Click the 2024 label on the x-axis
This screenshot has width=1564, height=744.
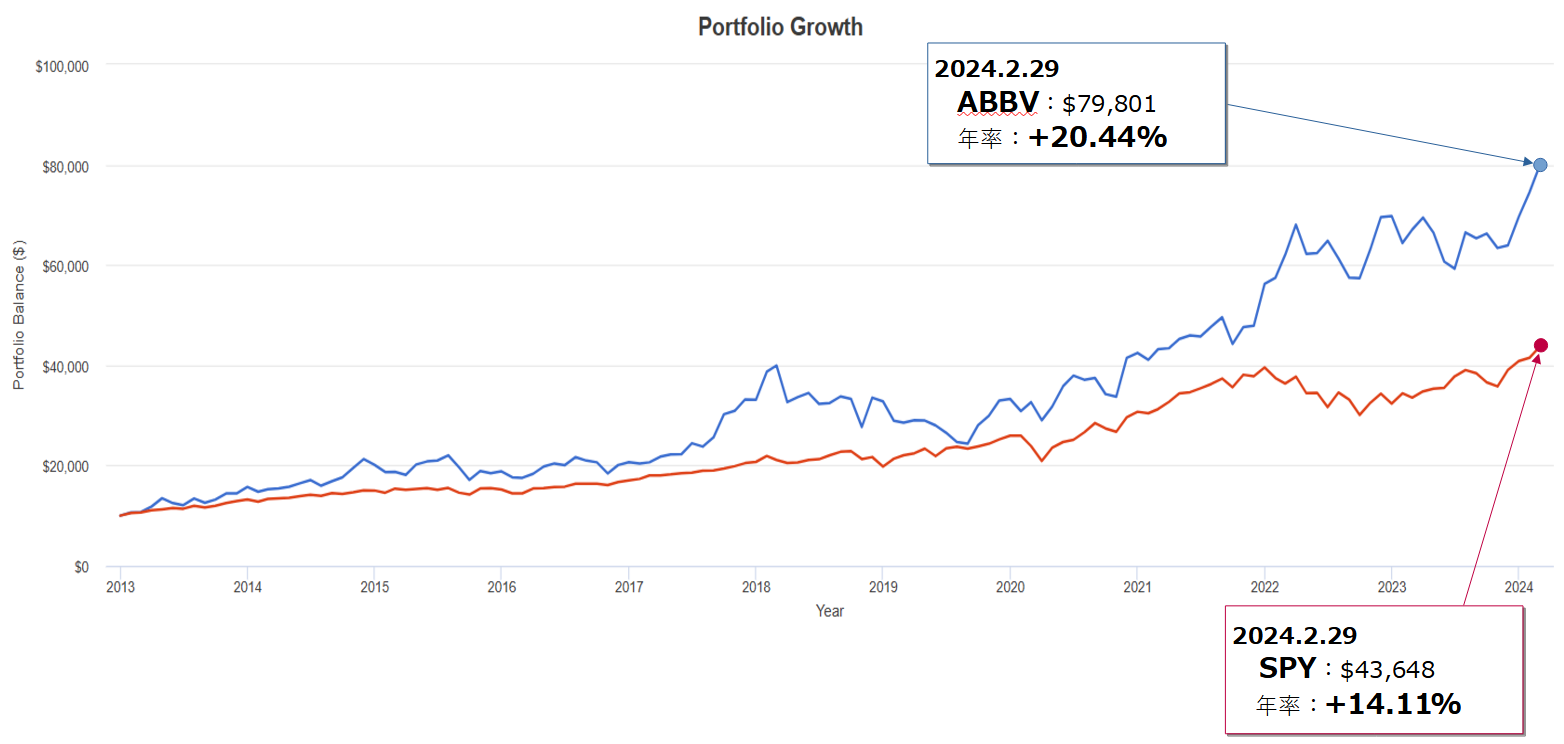(x=1518, y=587)
